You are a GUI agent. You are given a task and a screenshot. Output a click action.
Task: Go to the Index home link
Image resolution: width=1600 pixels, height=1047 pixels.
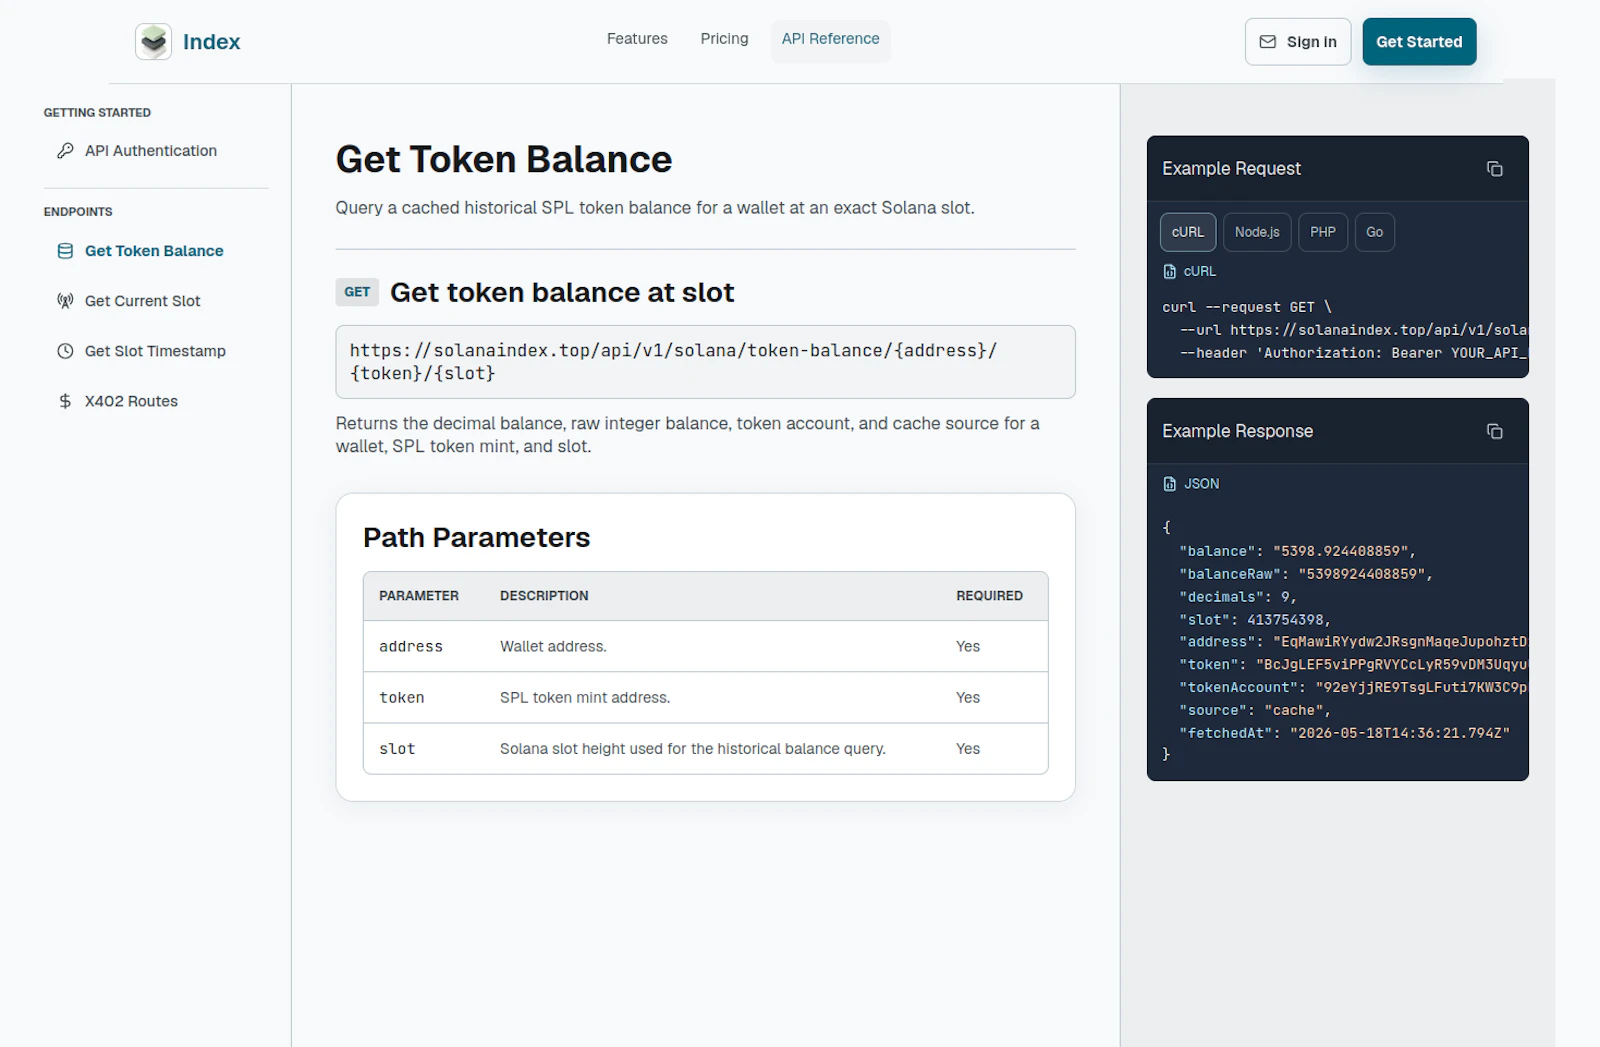188,42
